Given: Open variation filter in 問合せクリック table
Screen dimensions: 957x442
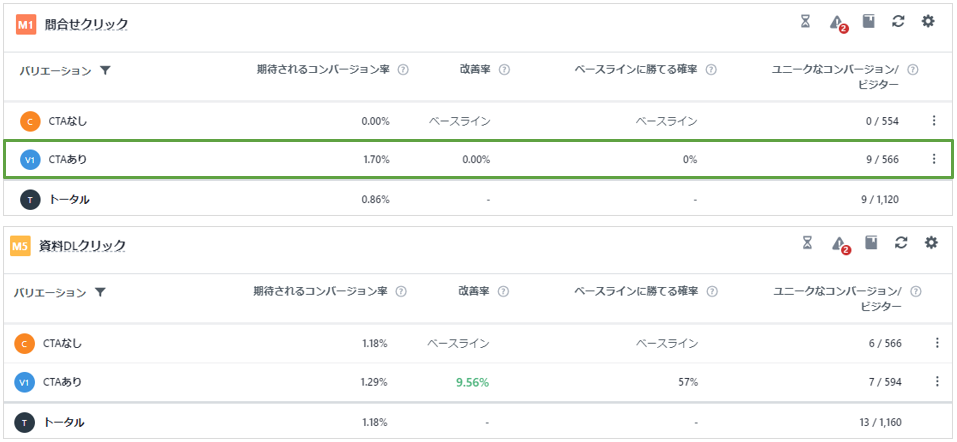Looking at the screenshot, I should click(x=106, y=71).
